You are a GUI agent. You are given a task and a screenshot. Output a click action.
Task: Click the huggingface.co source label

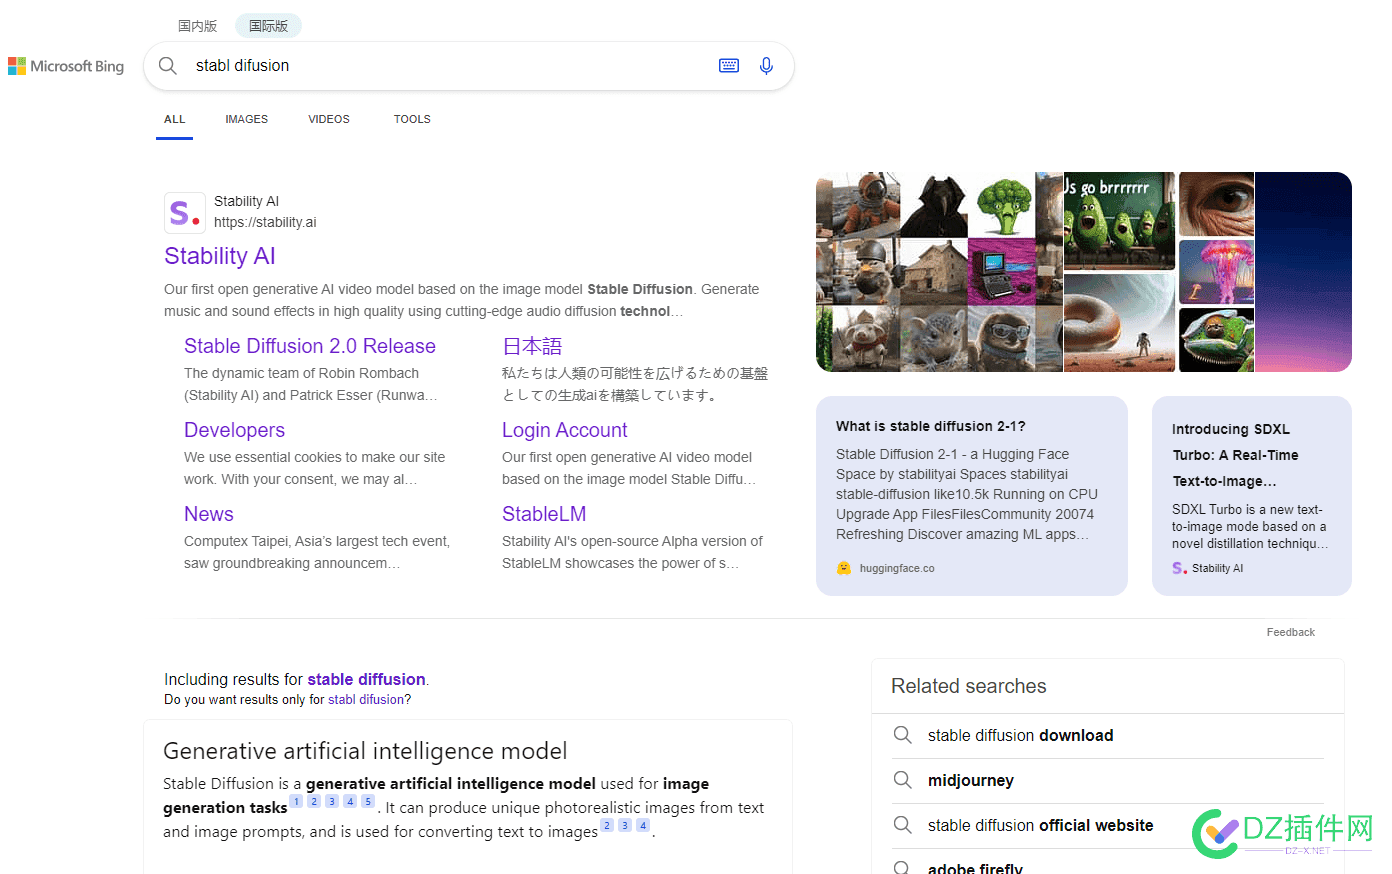(897, 568)
